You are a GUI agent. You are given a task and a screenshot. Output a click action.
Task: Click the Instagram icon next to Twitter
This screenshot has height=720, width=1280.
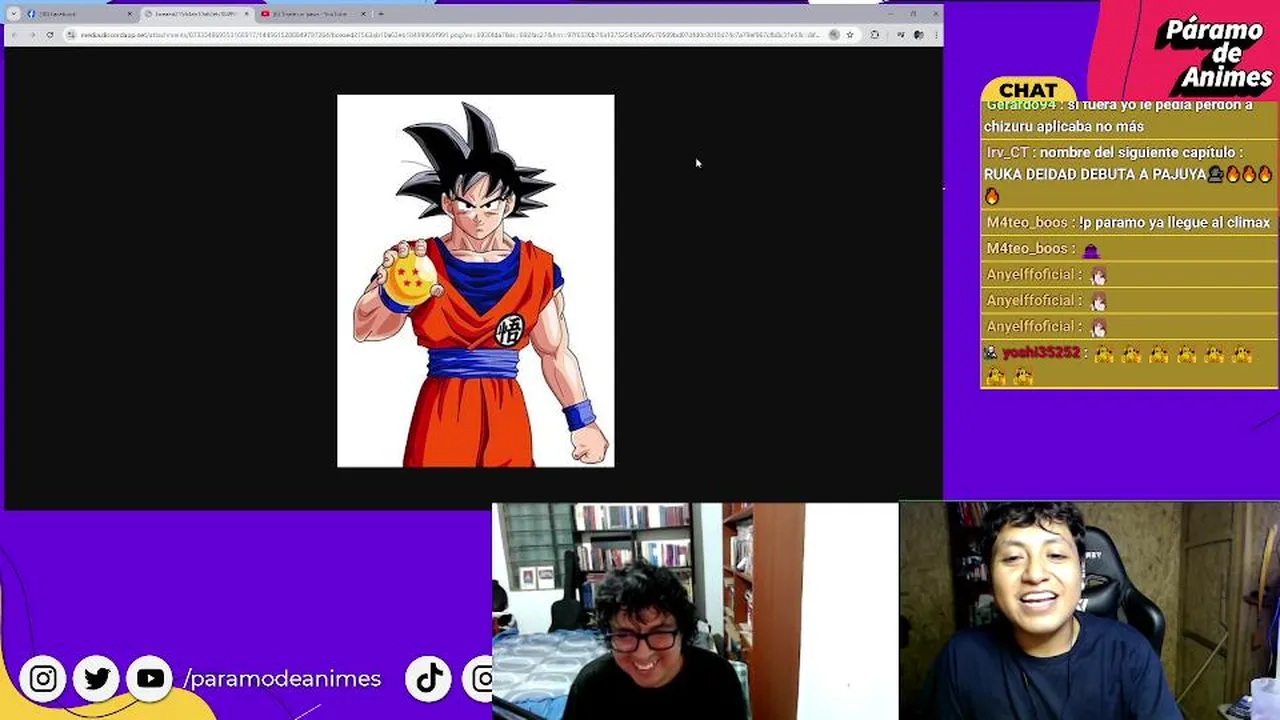tap(43, 679)
